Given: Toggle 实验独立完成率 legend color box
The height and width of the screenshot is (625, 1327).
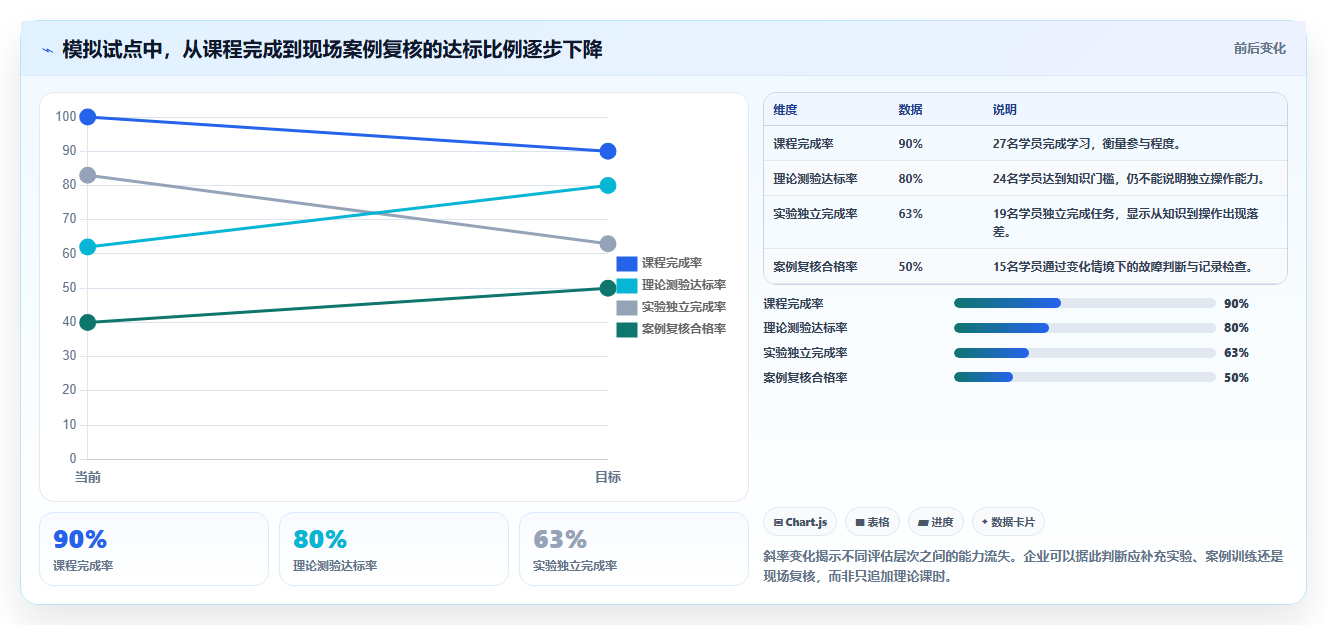Looking at the screenshot, I should click(626, 308).
